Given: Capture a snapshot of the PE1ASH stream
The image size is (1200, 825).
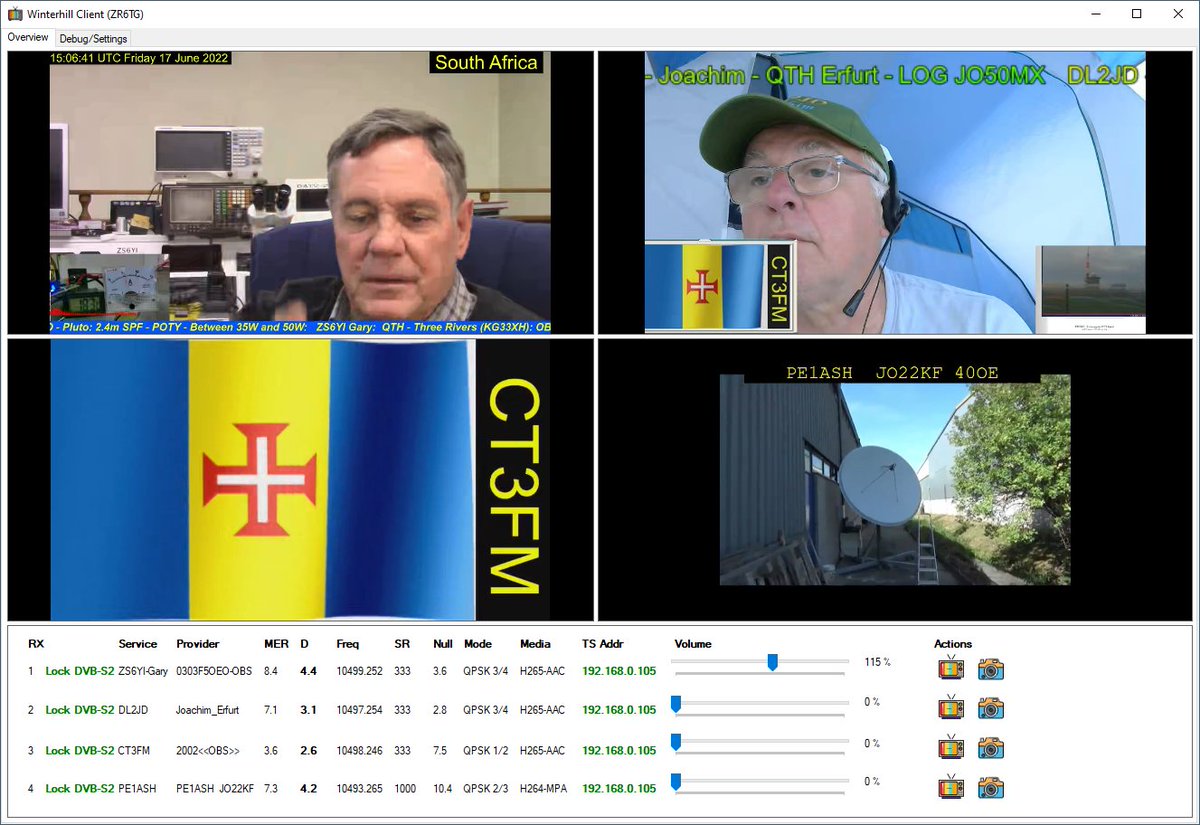Looking at the screenshot, I should (990, 787).
